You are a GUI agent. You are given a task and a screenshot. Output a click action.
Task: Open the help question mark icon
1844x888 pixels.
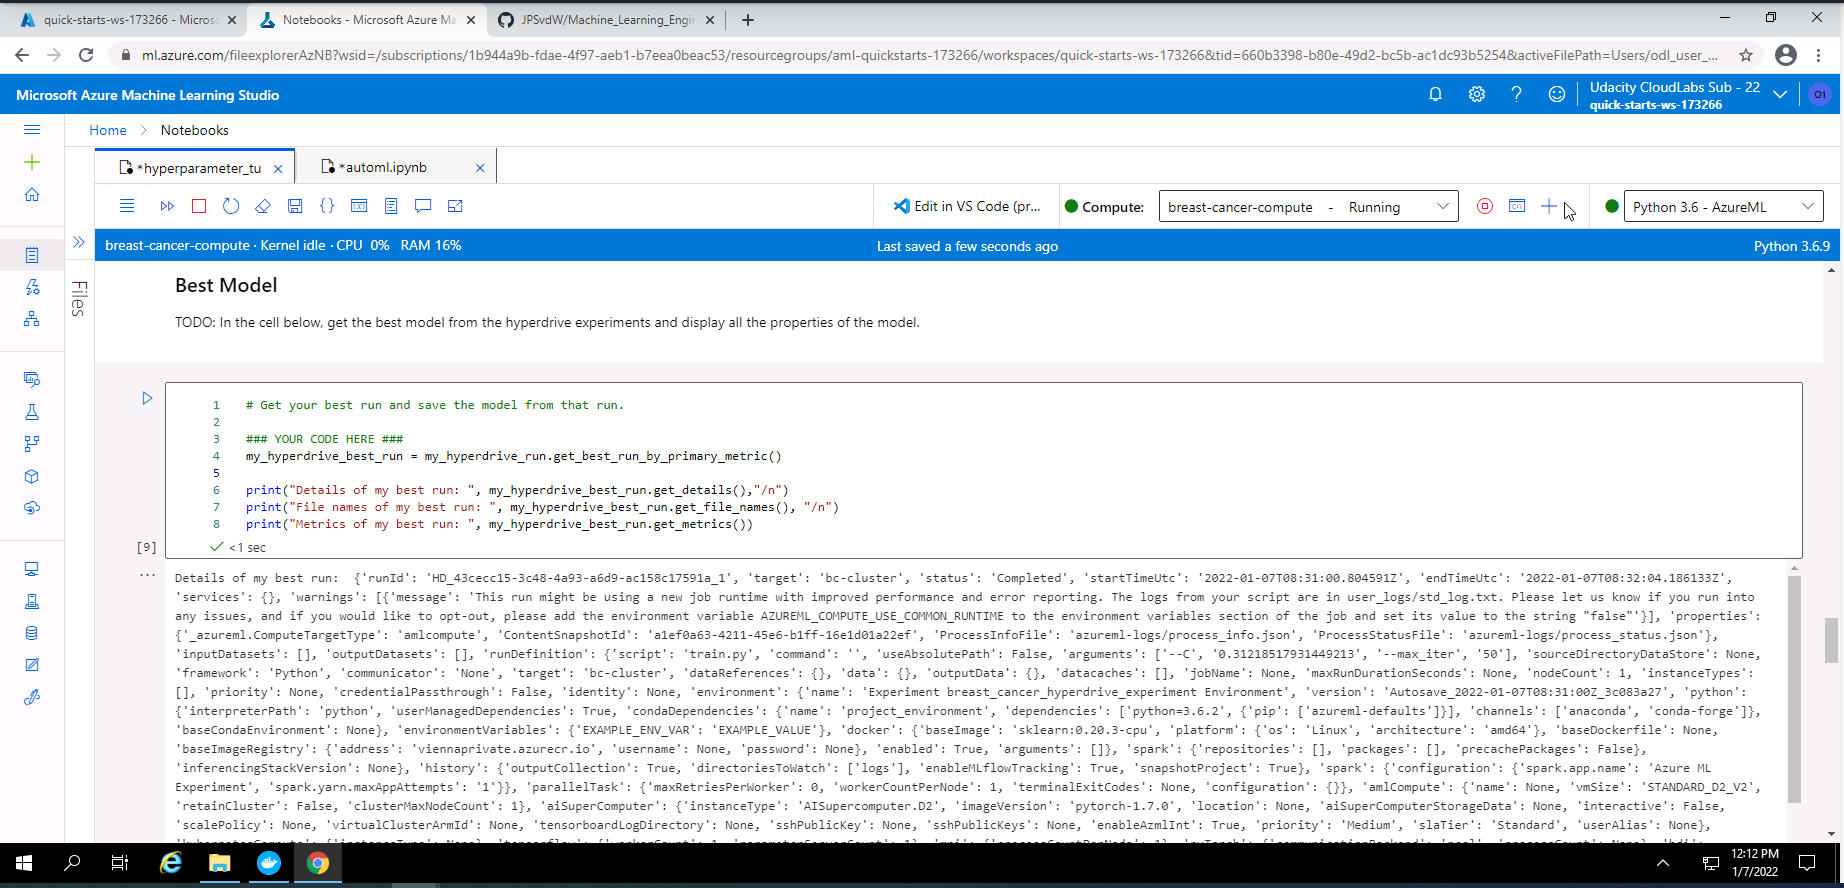(x=1517, y=94)
